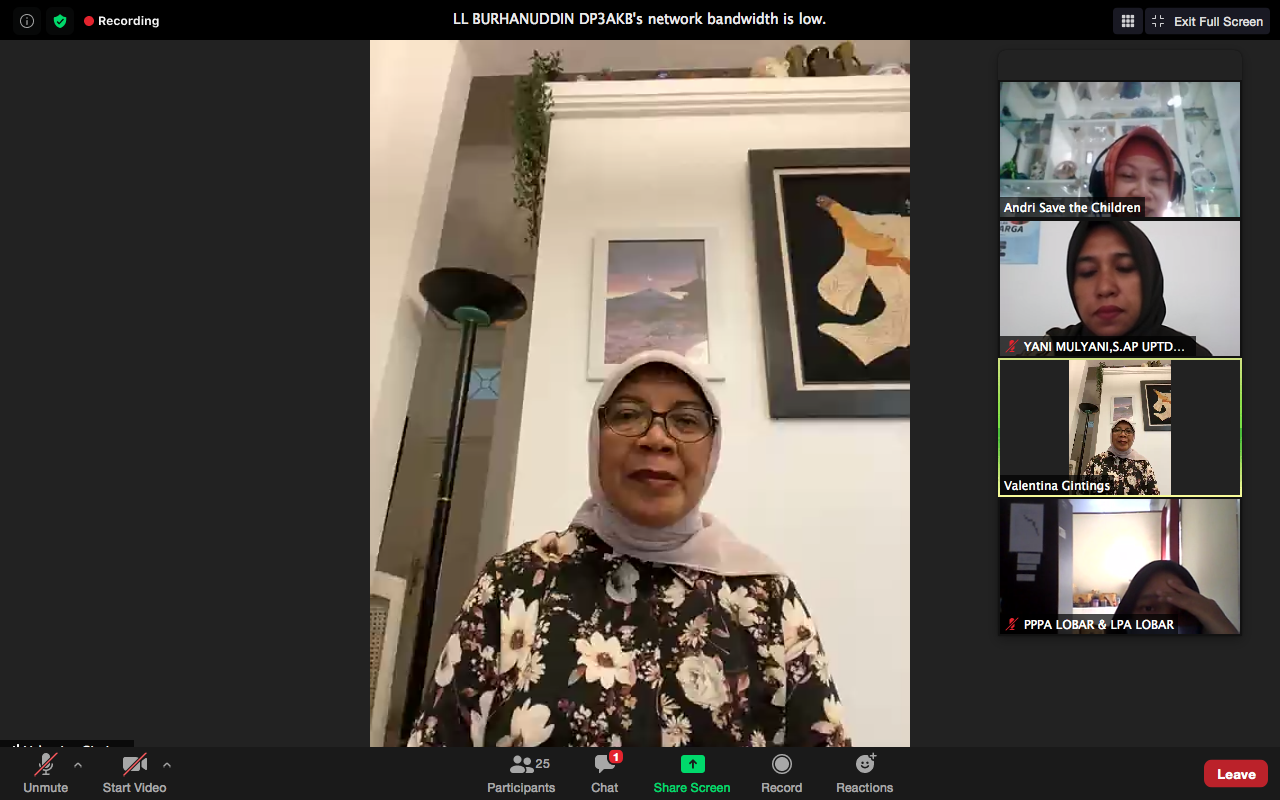Select Valentina Gintings video thumbnail
The height and width of the screenshot is (800, 1280).
(x=1120, y=427)
